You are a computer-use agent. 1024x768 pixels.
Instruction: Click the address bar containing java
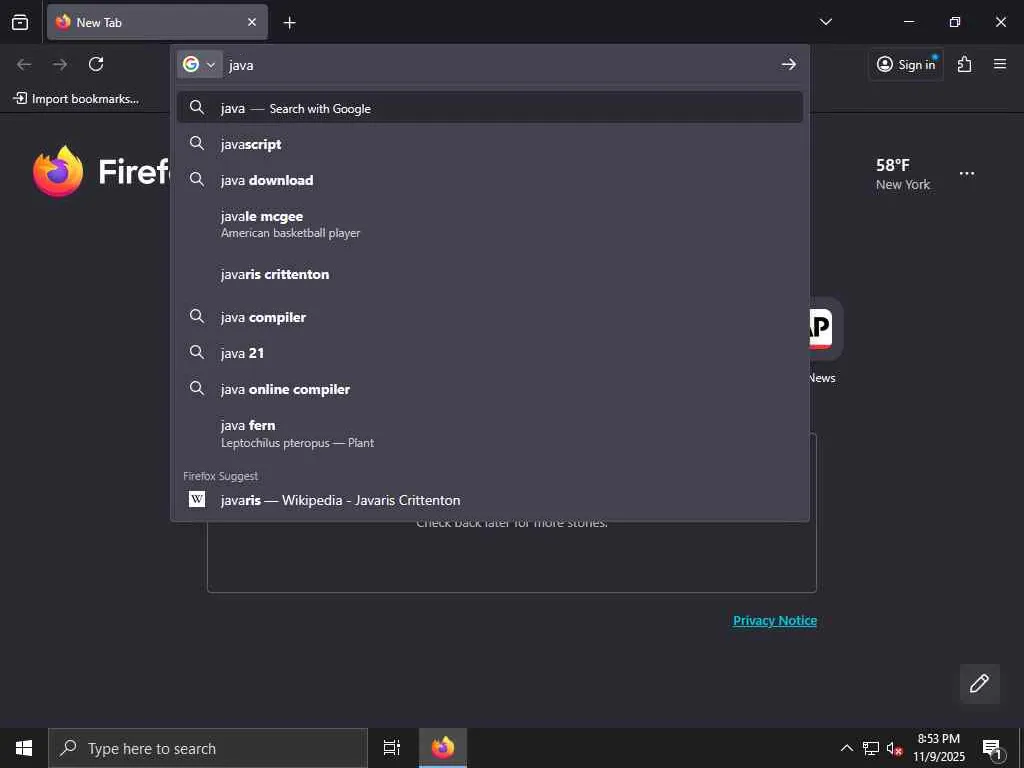[500, 65]
